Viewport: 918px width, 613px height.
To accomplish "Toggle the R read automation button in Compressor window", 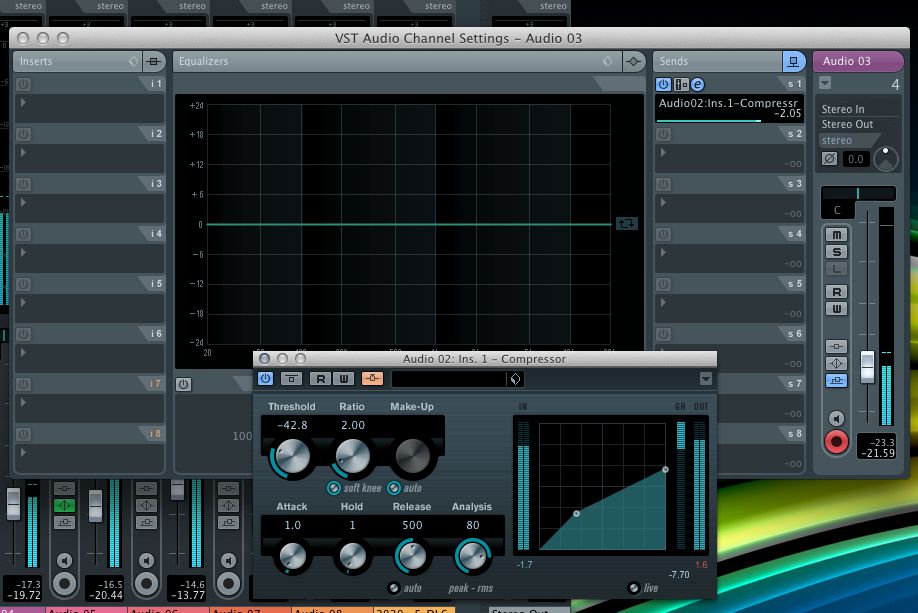I will 321,379.
